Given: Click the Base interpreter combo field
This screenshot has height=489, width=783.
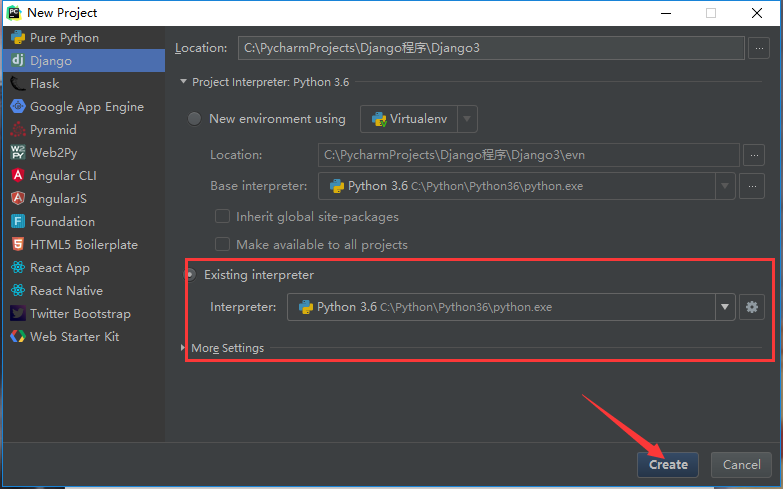Looking at the screenshot, I should 526,186.
